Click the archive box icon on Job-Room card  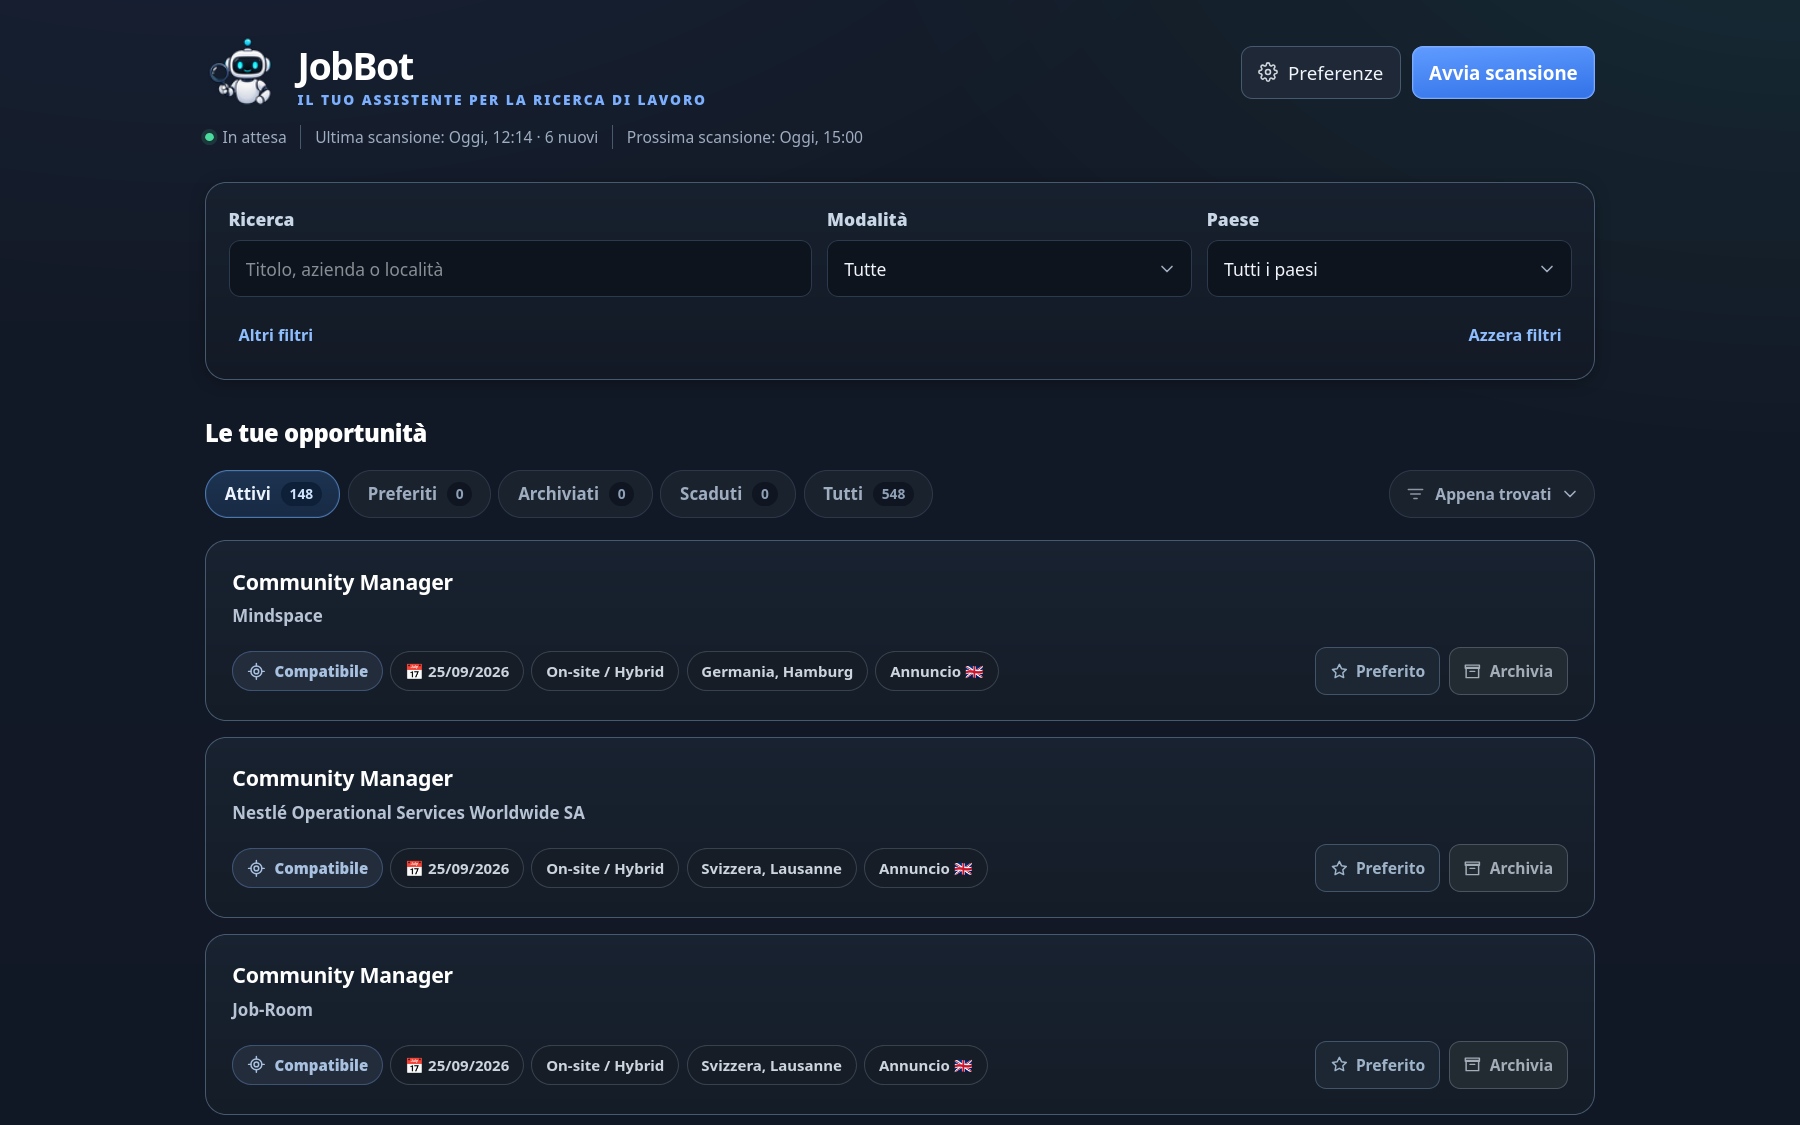point(1472,1065)
